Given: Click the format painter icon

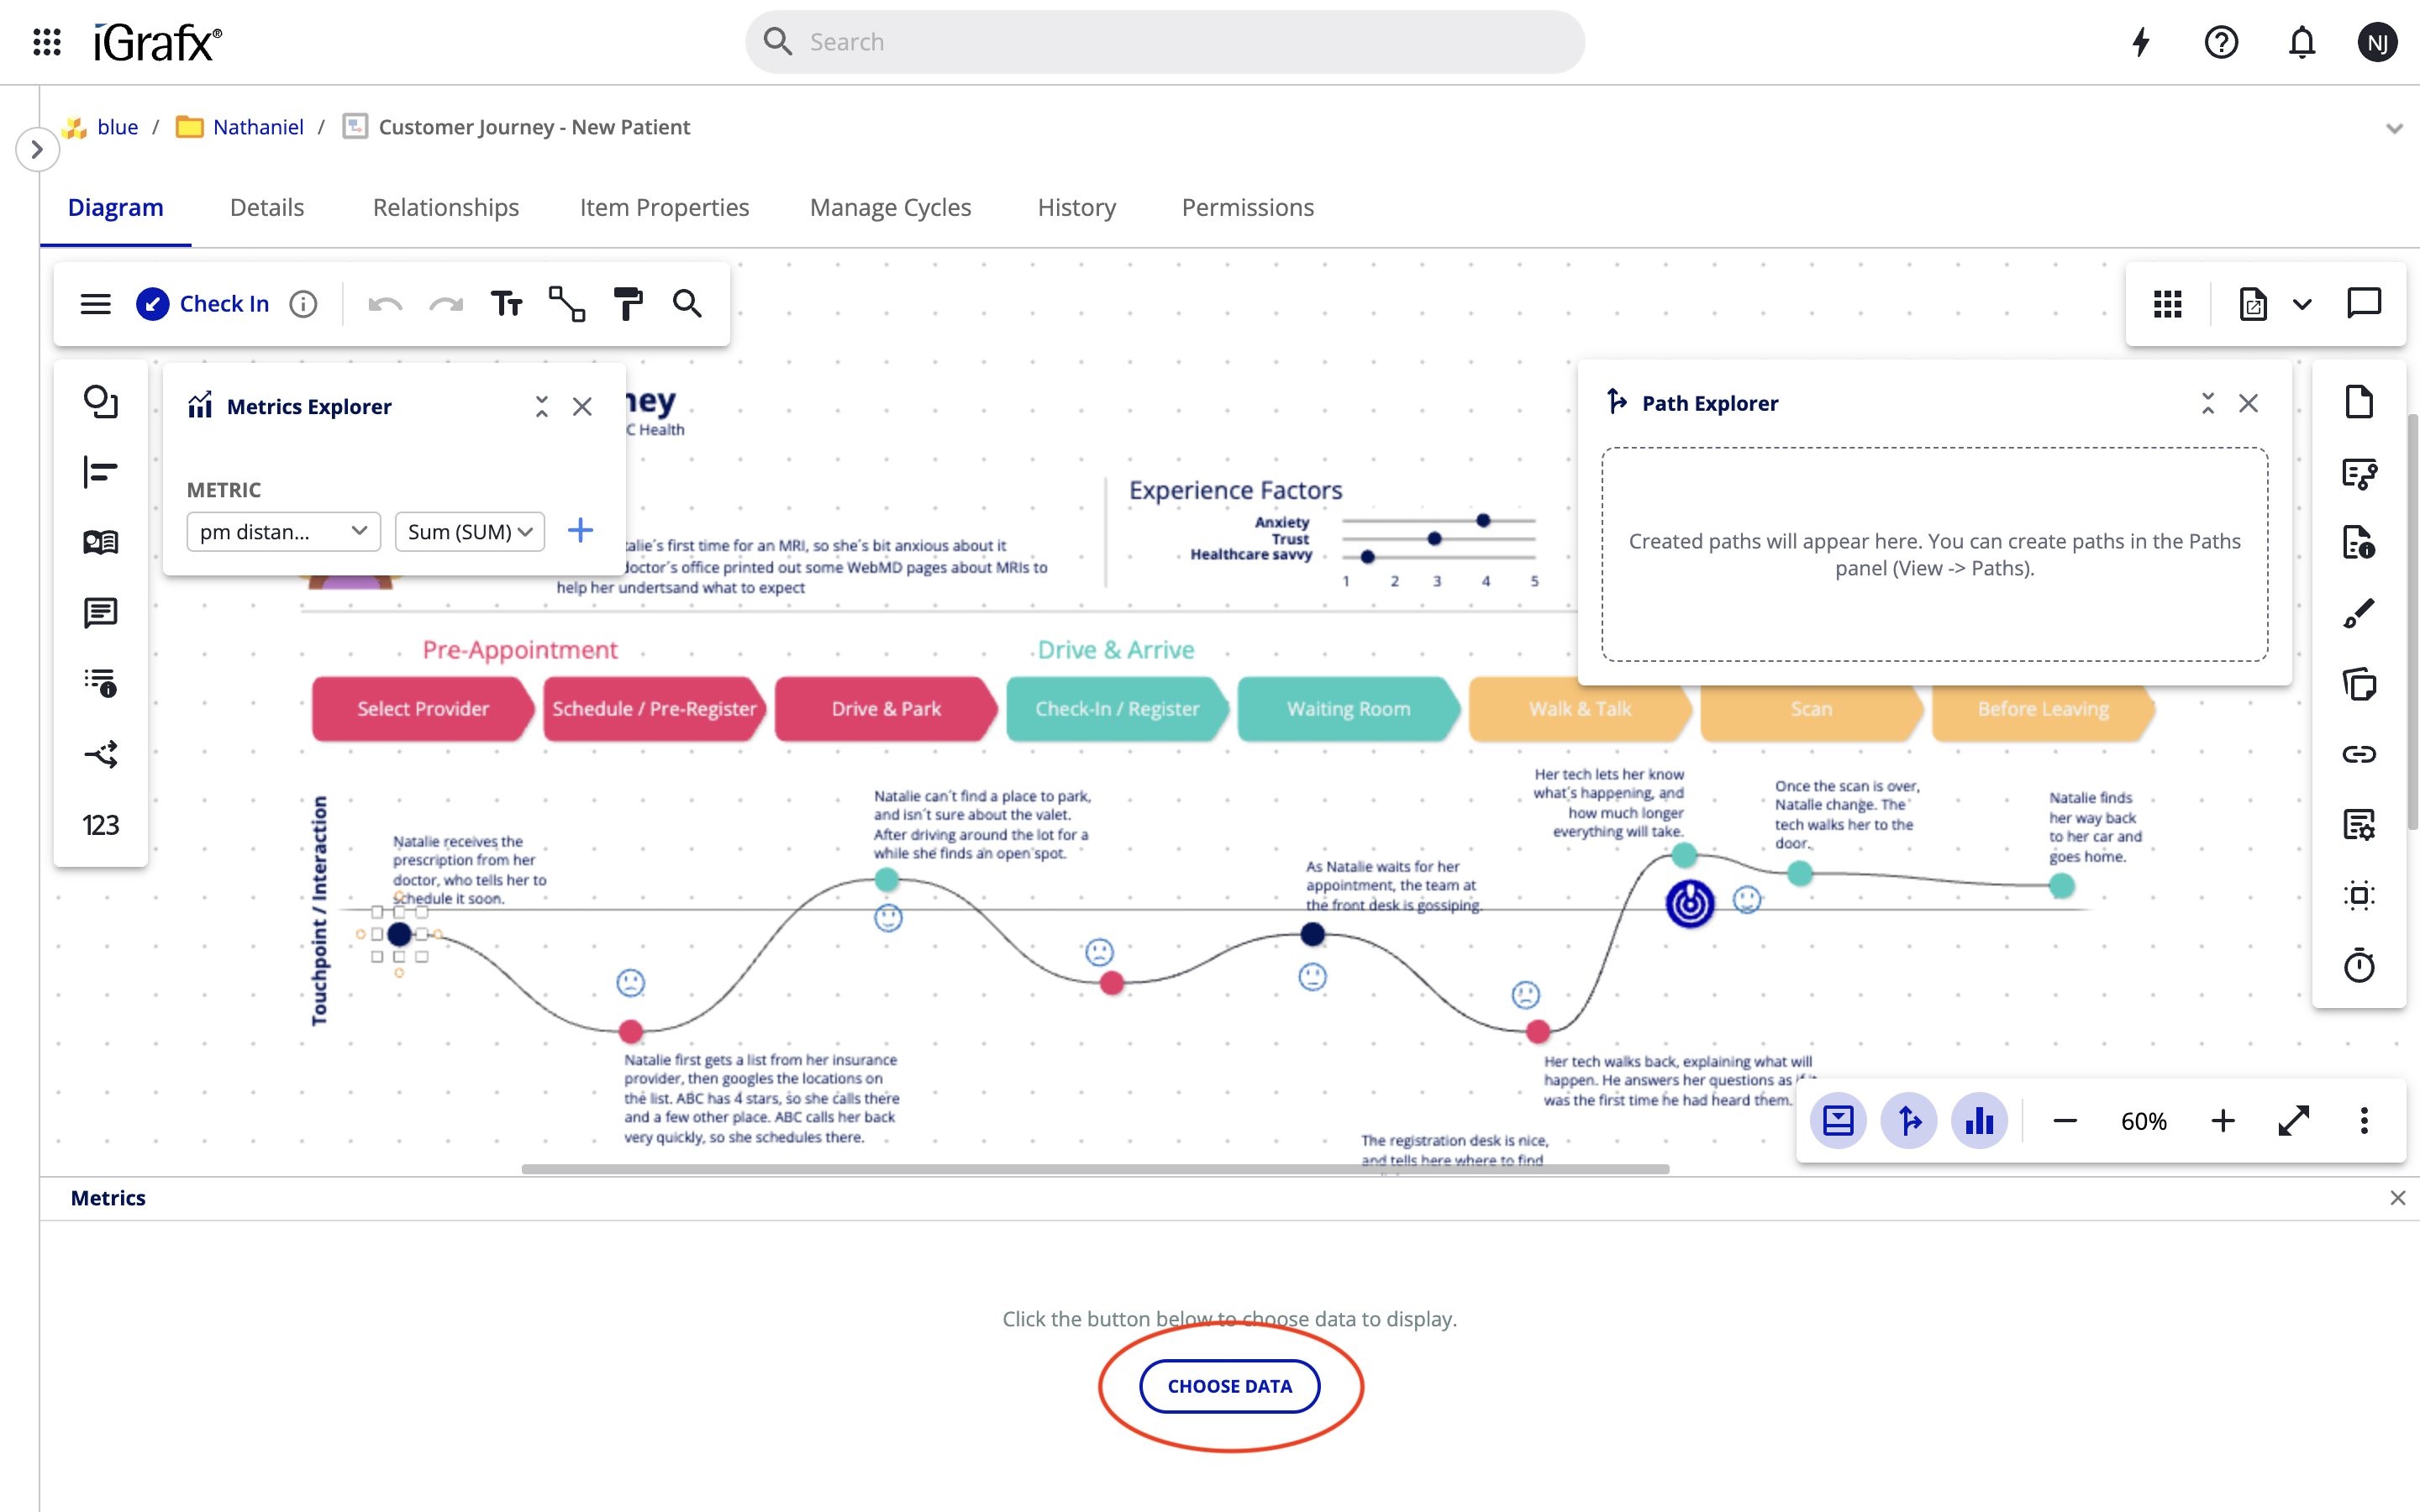Looking at the screenshot, I should pyautogui.click(x=627, y=304).
